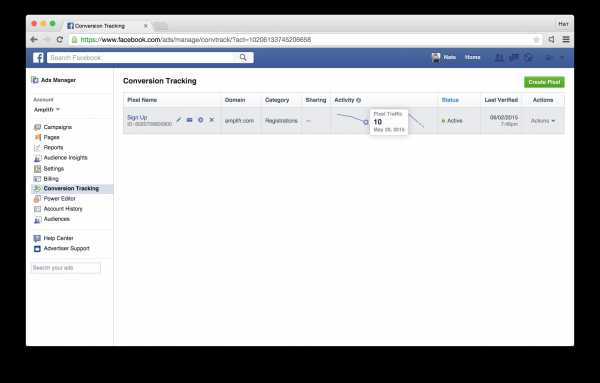Open the friend requests icon
Viewport: 600px width, 383px height.
click(x=499, y=57)
